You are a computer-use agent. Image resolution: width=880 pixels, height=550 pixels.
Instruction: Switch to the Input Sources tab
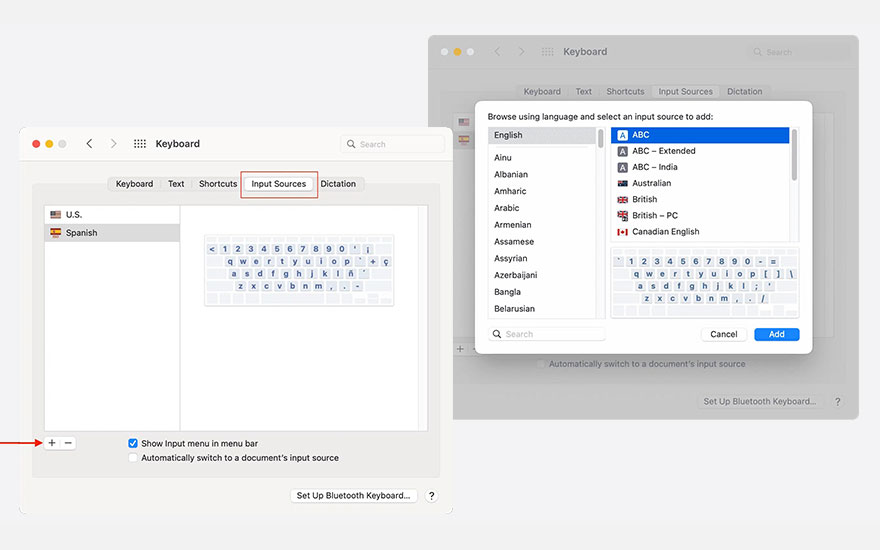pyautogui.click(x=279, y=184)
